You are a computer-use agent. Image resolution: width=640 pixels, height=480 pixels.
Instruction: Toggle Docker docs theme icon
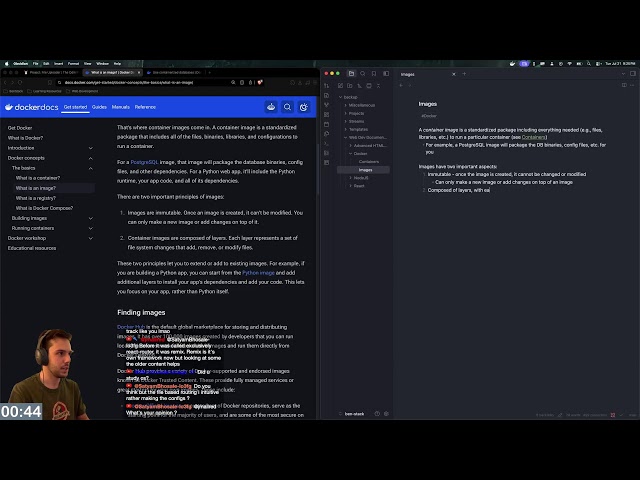pyautogui.click(x=304, y=107)
